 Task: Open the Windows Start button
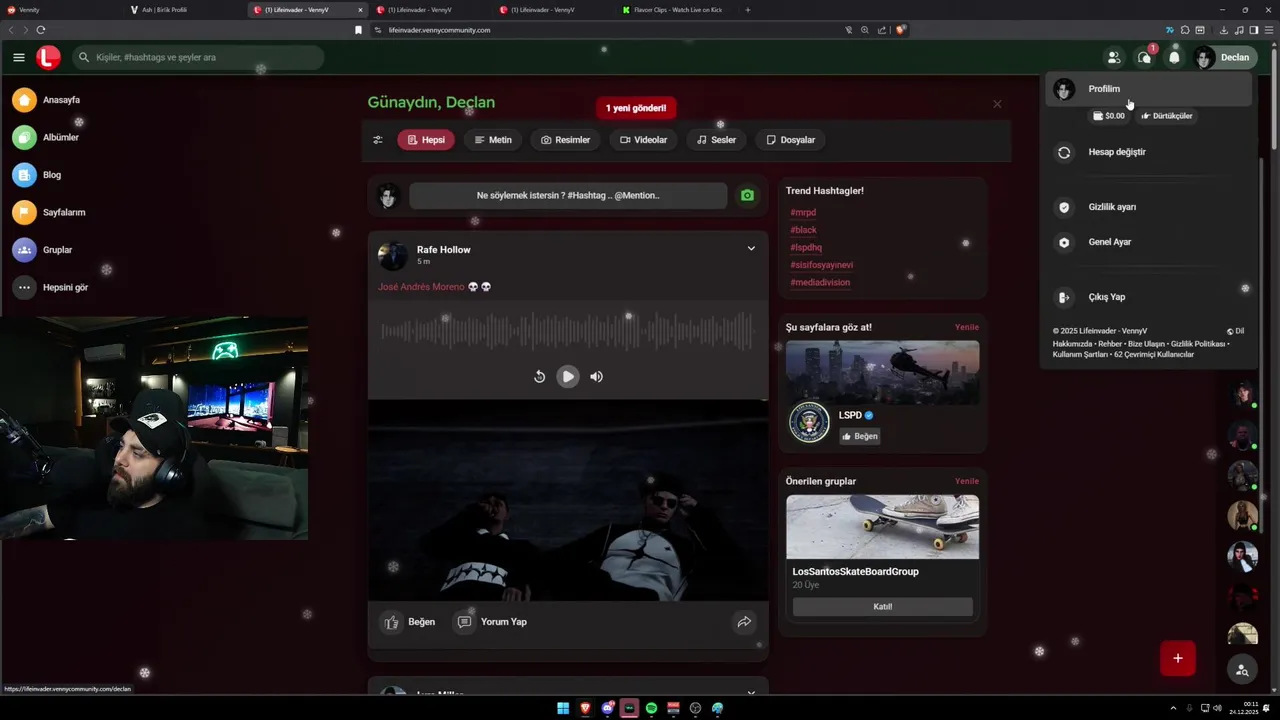click(563, 708)
